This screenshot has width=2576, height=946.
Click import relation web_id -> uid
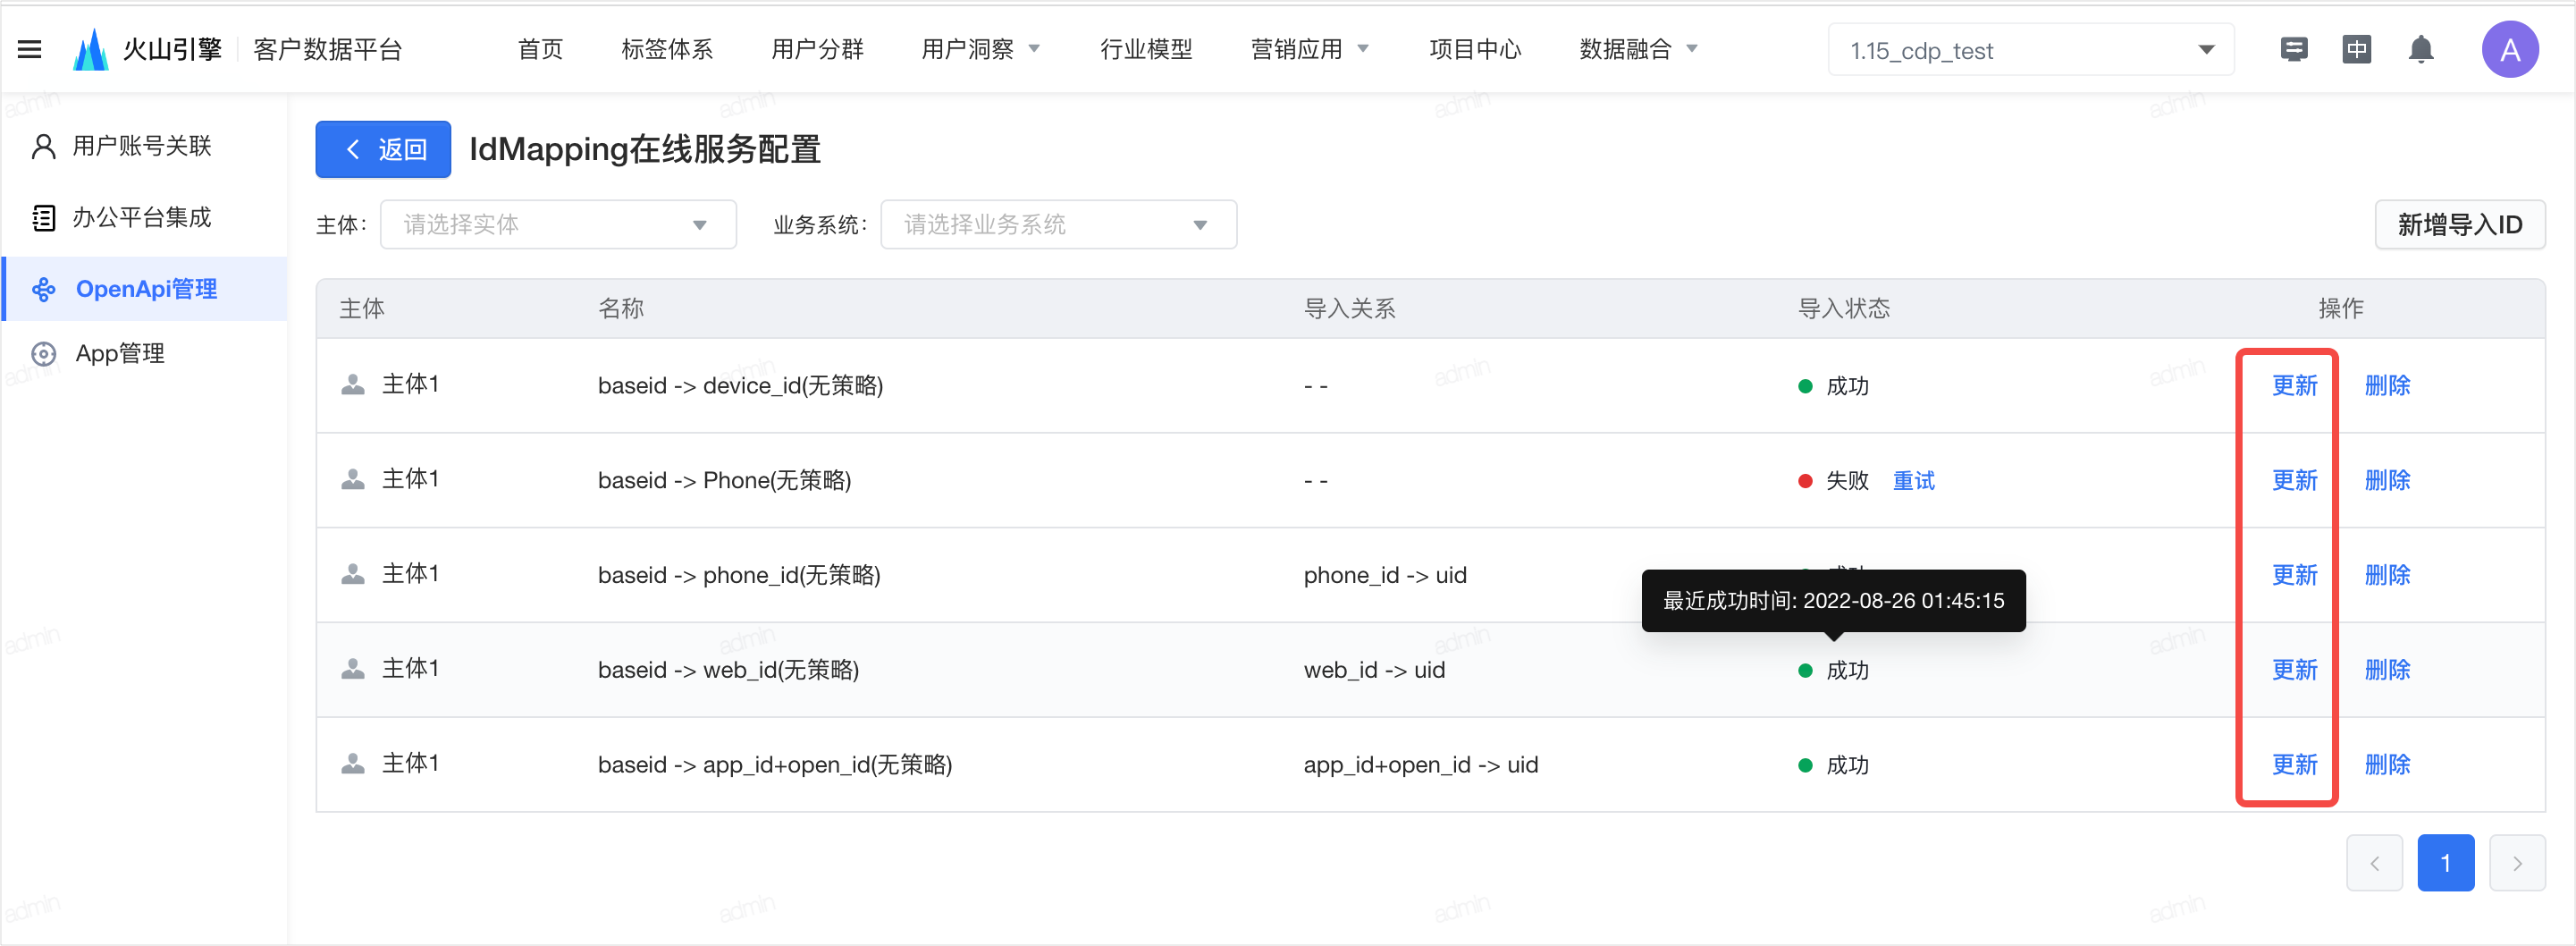[1374, 670]
